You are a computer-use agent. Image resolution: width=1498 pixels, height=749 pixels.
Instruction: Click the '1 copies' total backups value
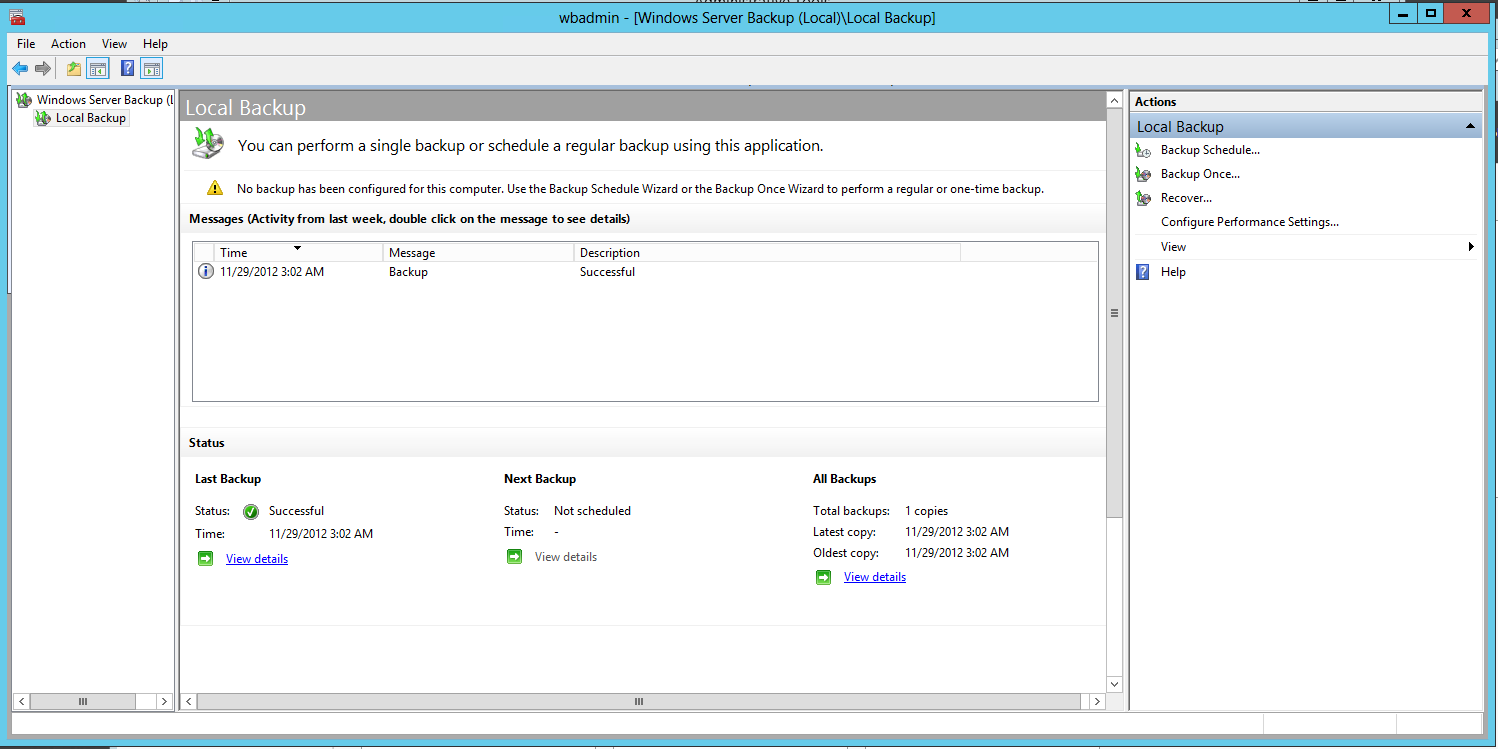click(x=926, y=511)
